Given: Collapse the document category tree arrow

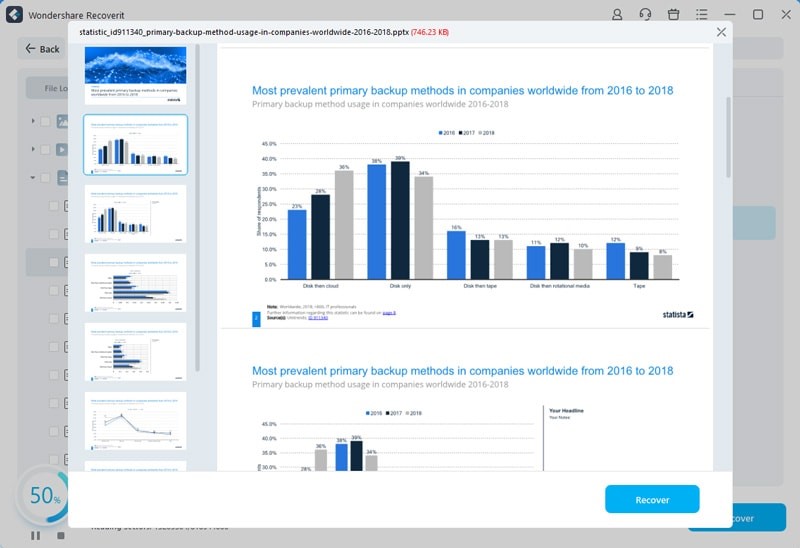Looking at the screenshot, I should 33,178.
